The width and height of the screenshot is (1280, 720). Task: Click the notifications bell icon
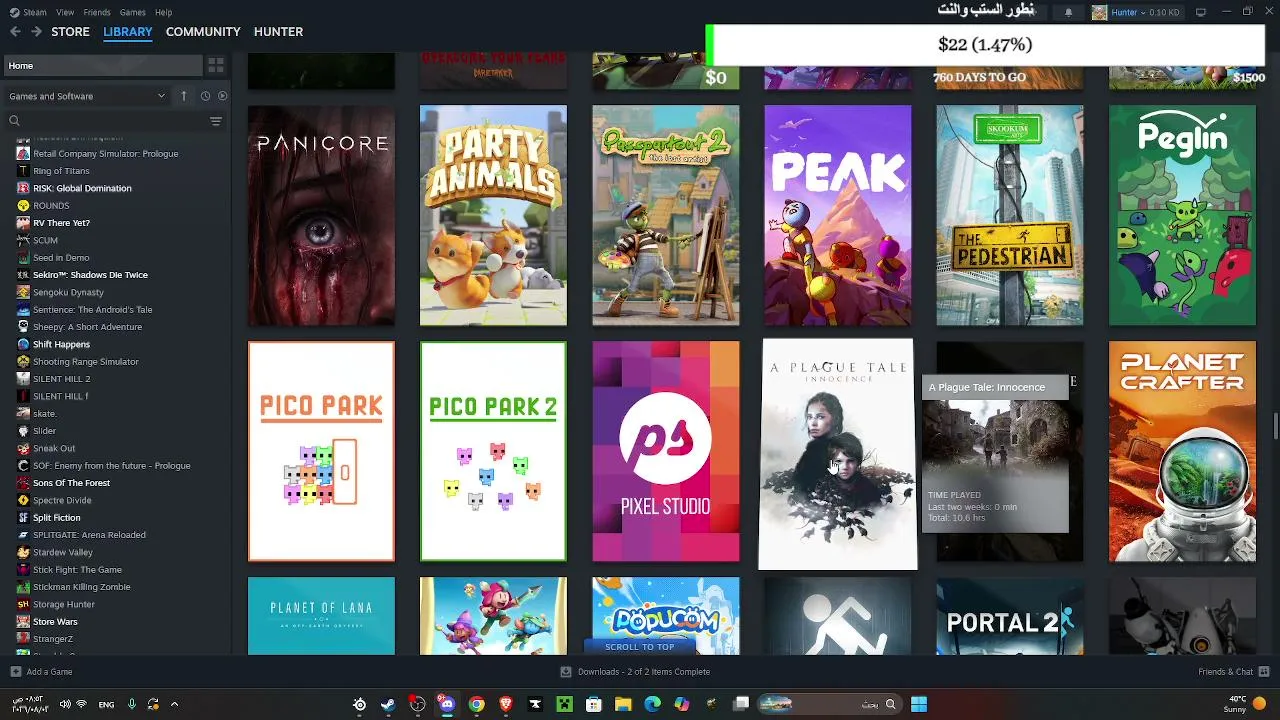tap(1068, 12)
